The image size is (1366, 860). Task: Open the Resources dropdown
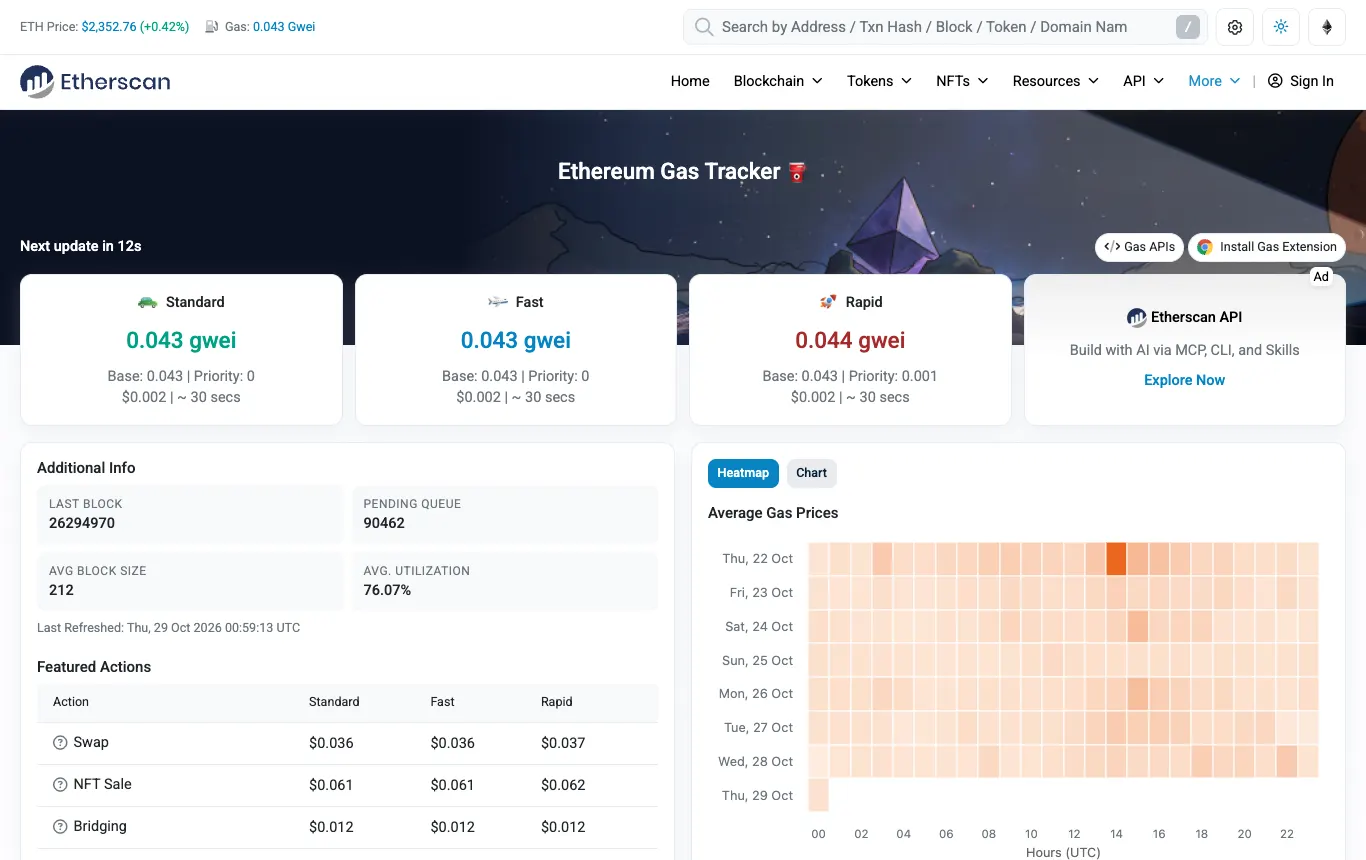[x=1055, y=81]
